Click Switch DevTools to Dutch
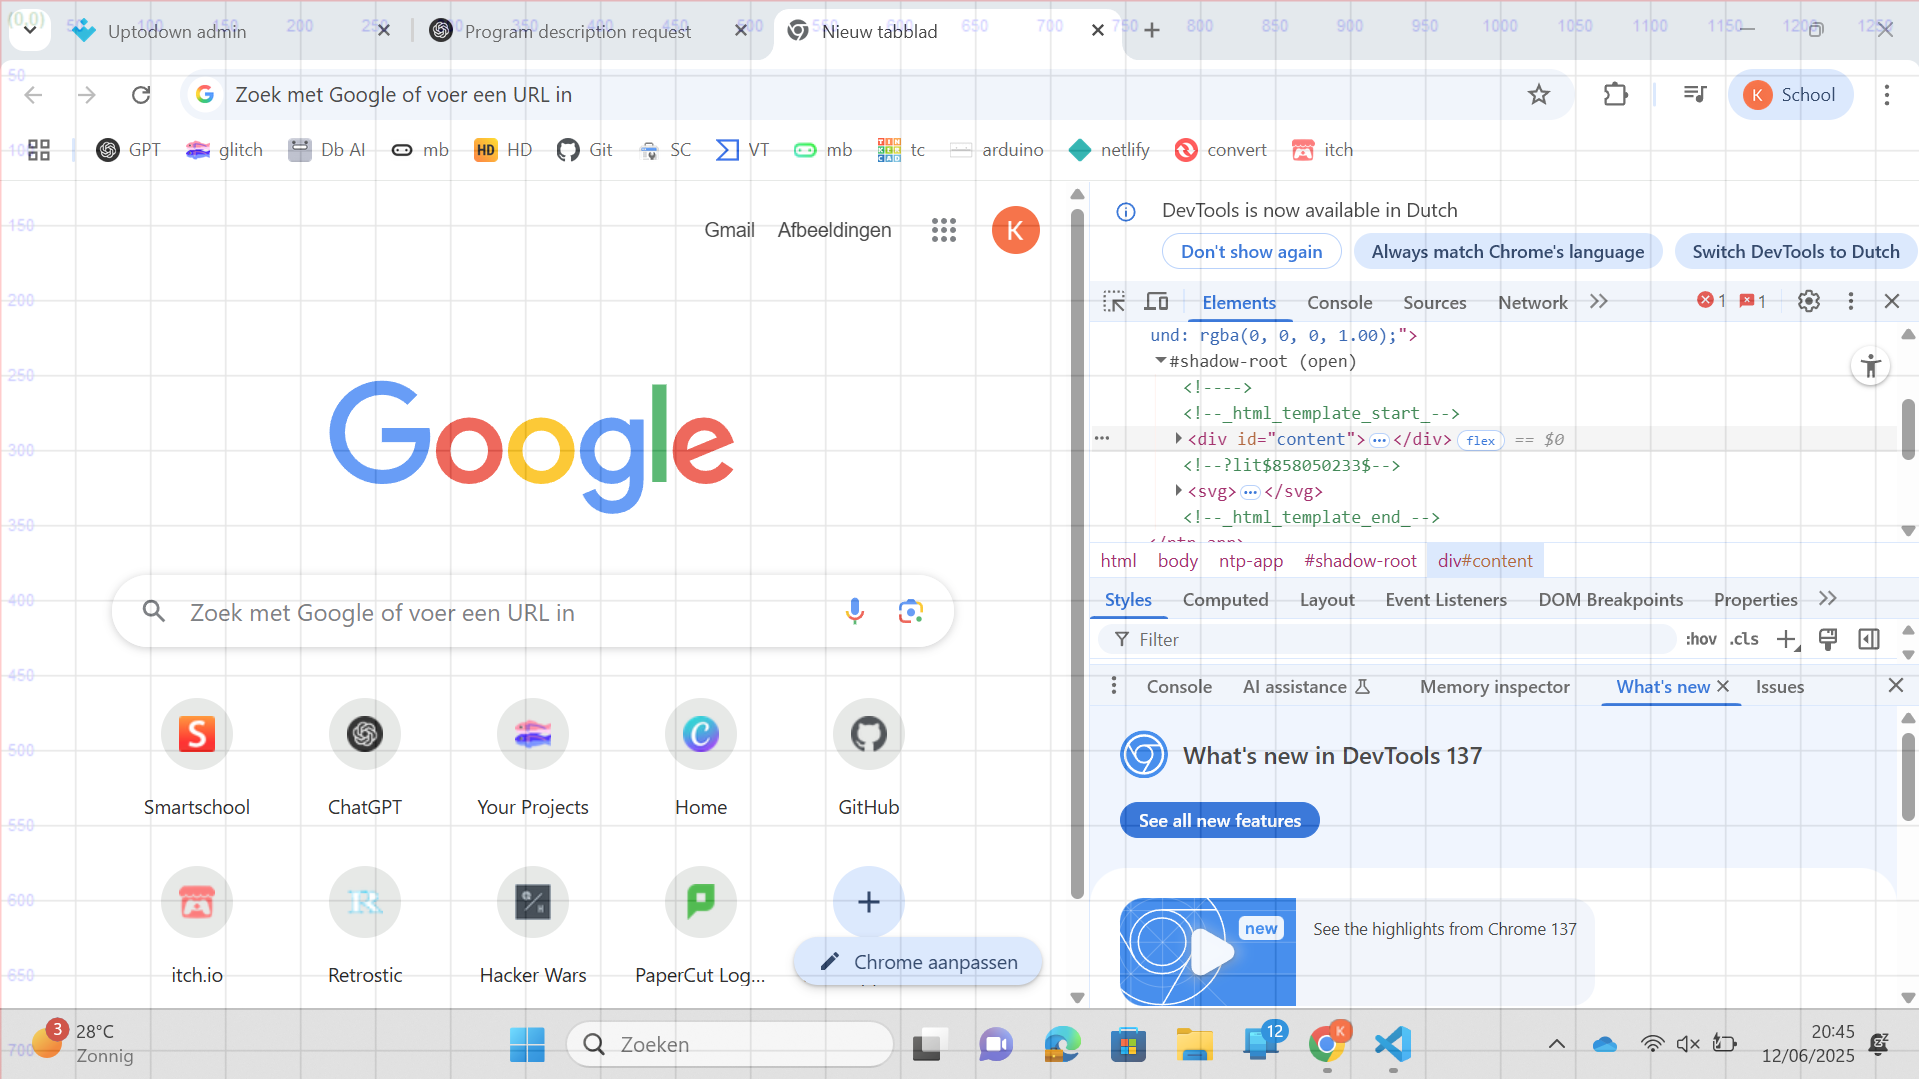Image resolution: width=1919 pixels, height=1079 pixels. (x=1795, y=252)
